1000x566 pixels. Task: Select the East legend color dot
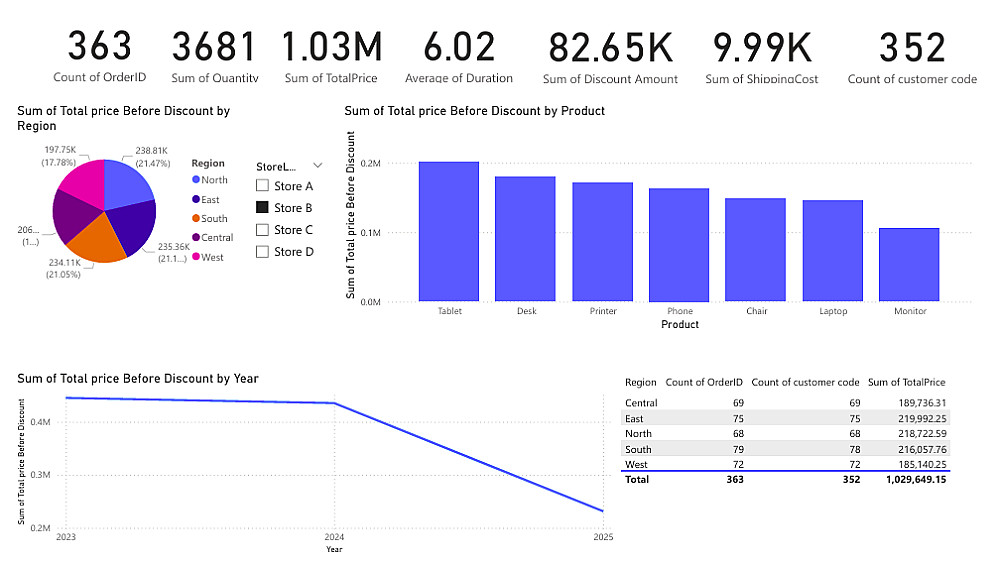(196, 199)
